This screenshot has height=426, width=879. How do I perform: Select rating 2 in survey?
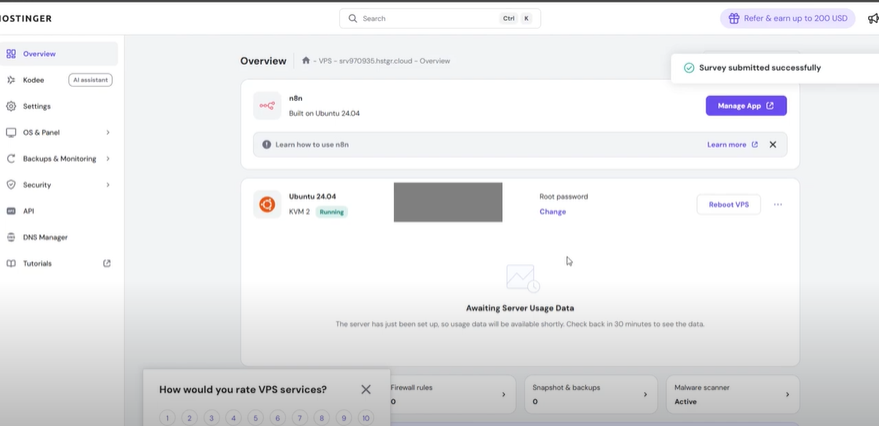[189, 418]
